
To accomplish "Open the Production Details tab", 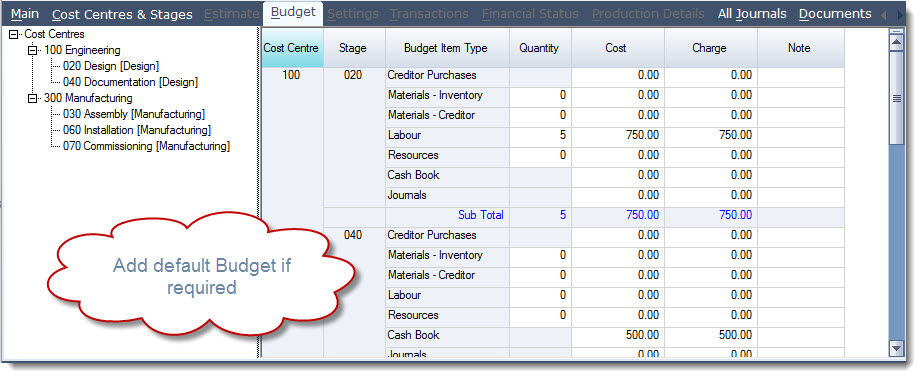I will pyautogui.click(x=648, y=14).
